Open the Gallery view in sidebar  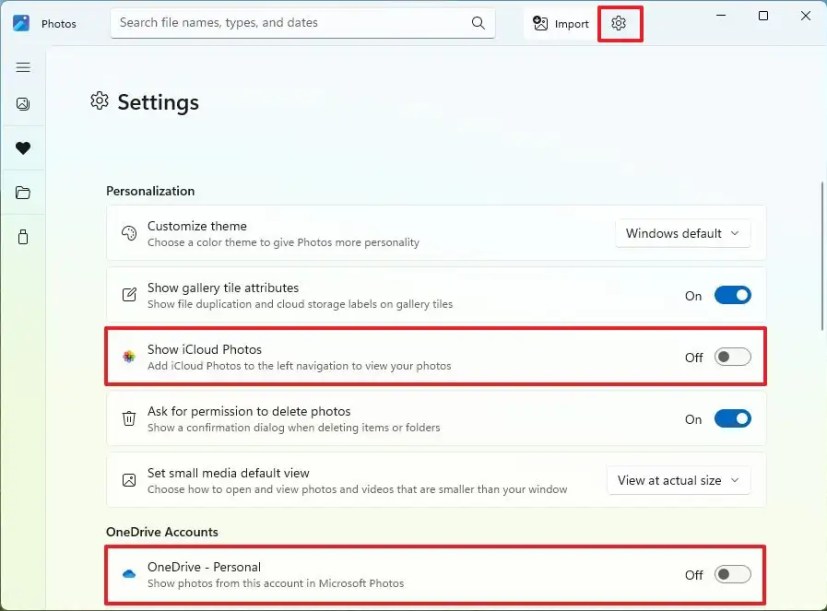click(x=23, y=104)
